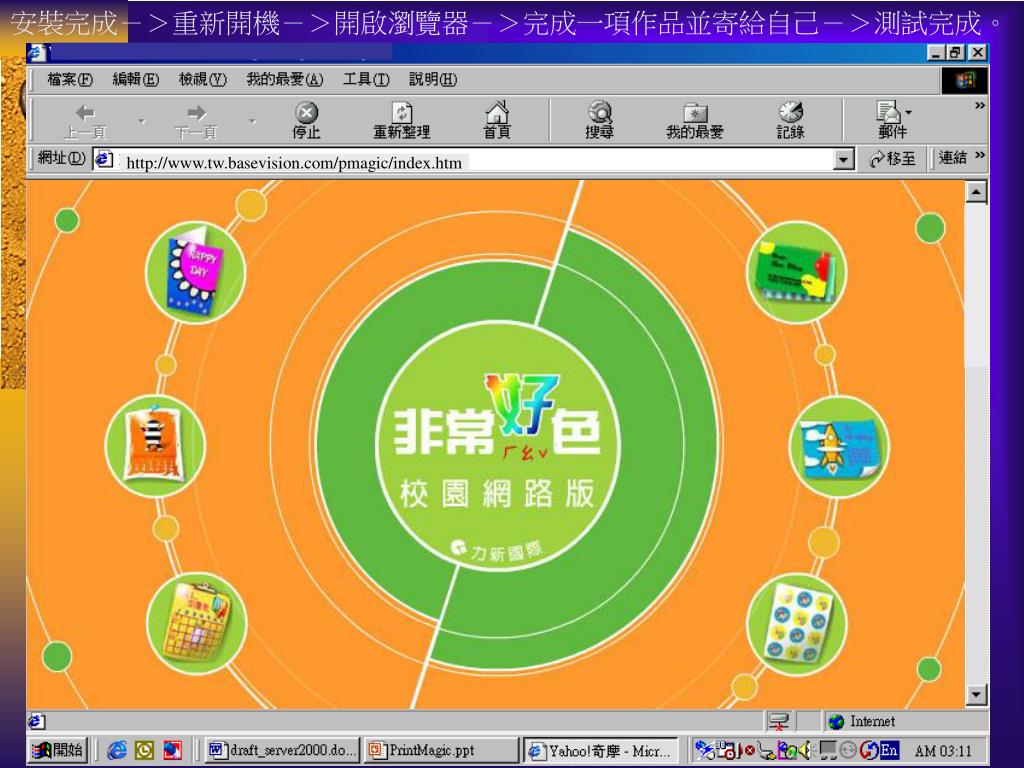
Task: Click the page icon beside the URL
Action: coord(104,159)
